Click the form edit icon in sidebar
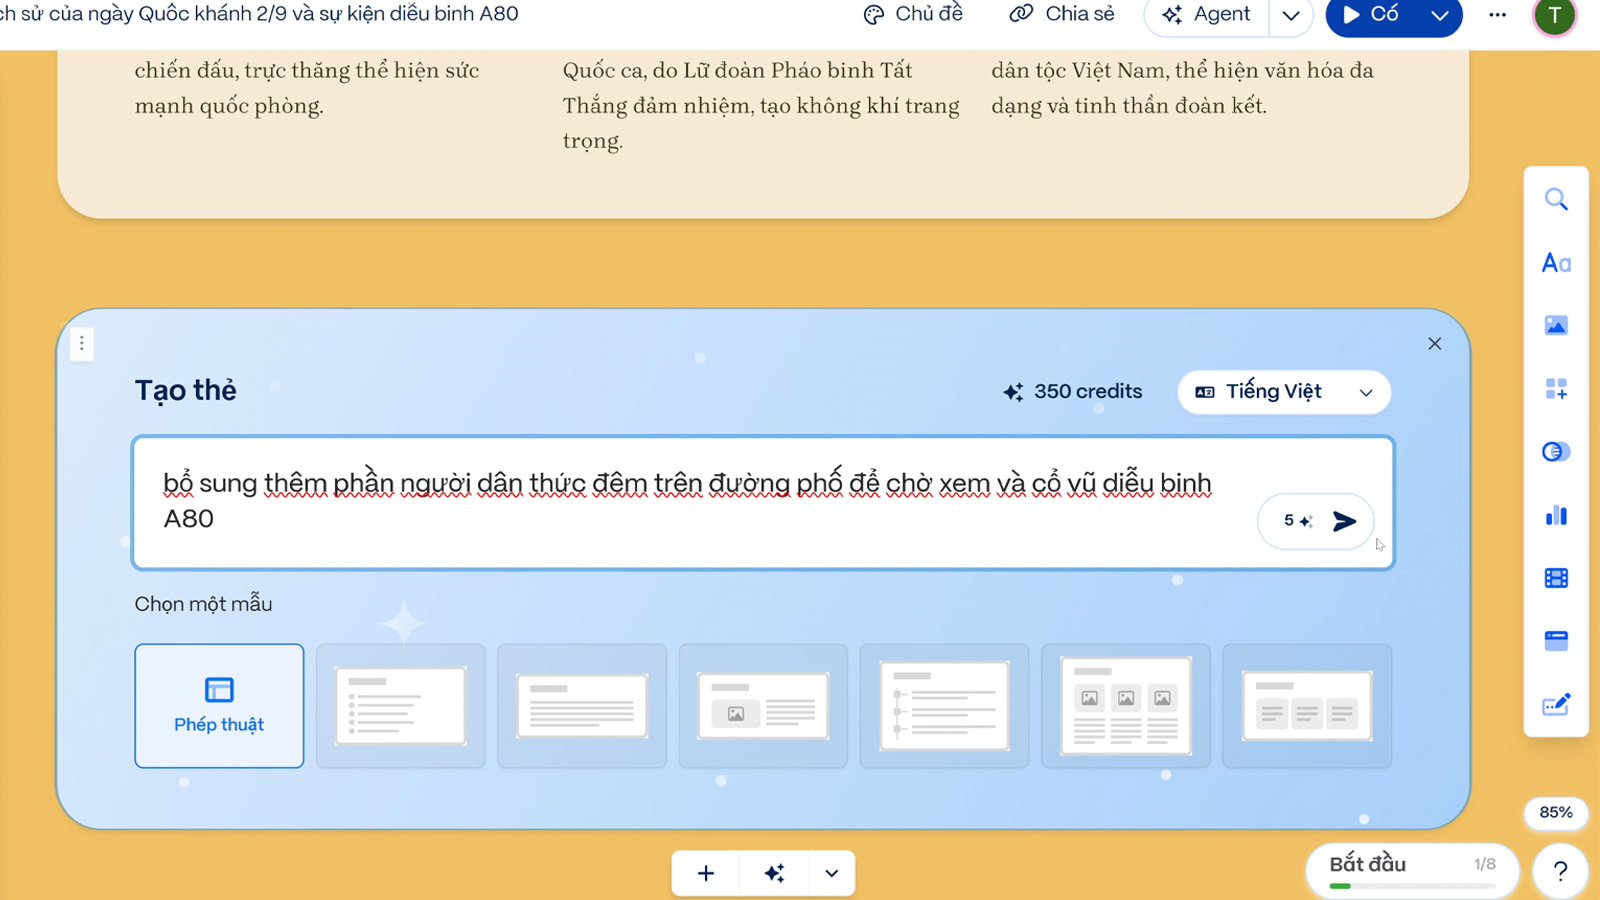This screenshot has width=1600, height=900. (1556, 705)
